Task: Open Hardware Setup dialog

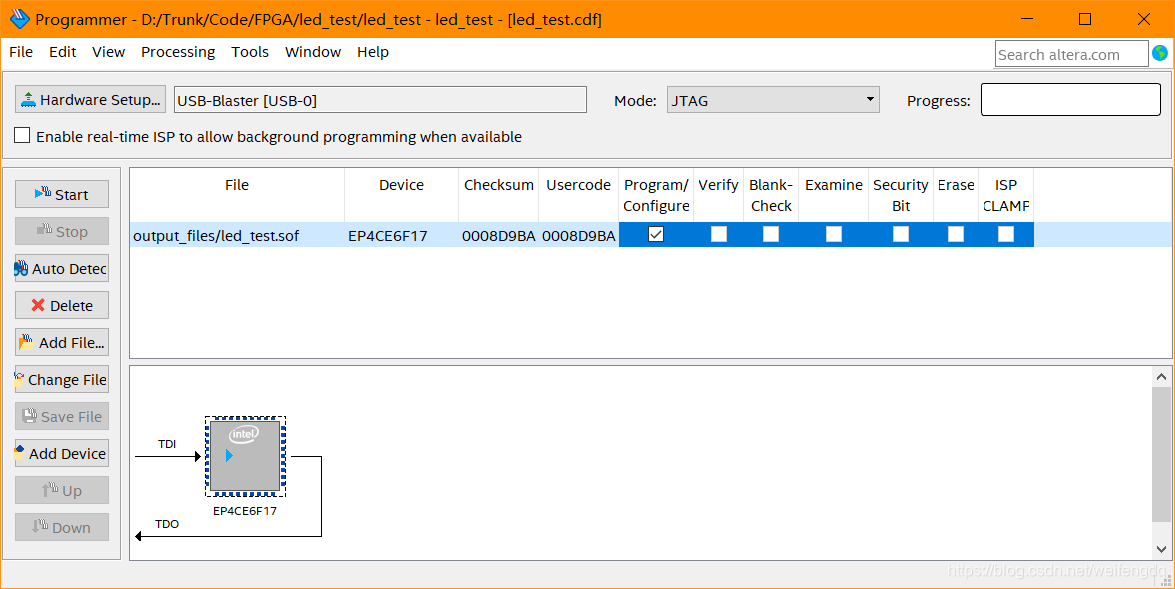Action: (91, 100)
